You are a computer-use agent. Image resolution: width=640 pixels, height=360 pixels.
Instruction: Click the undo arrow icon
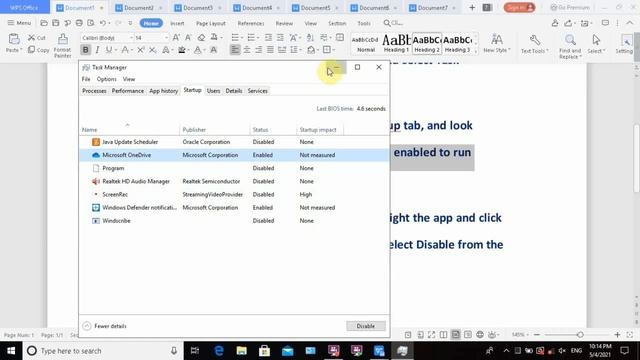click(103, 23)
